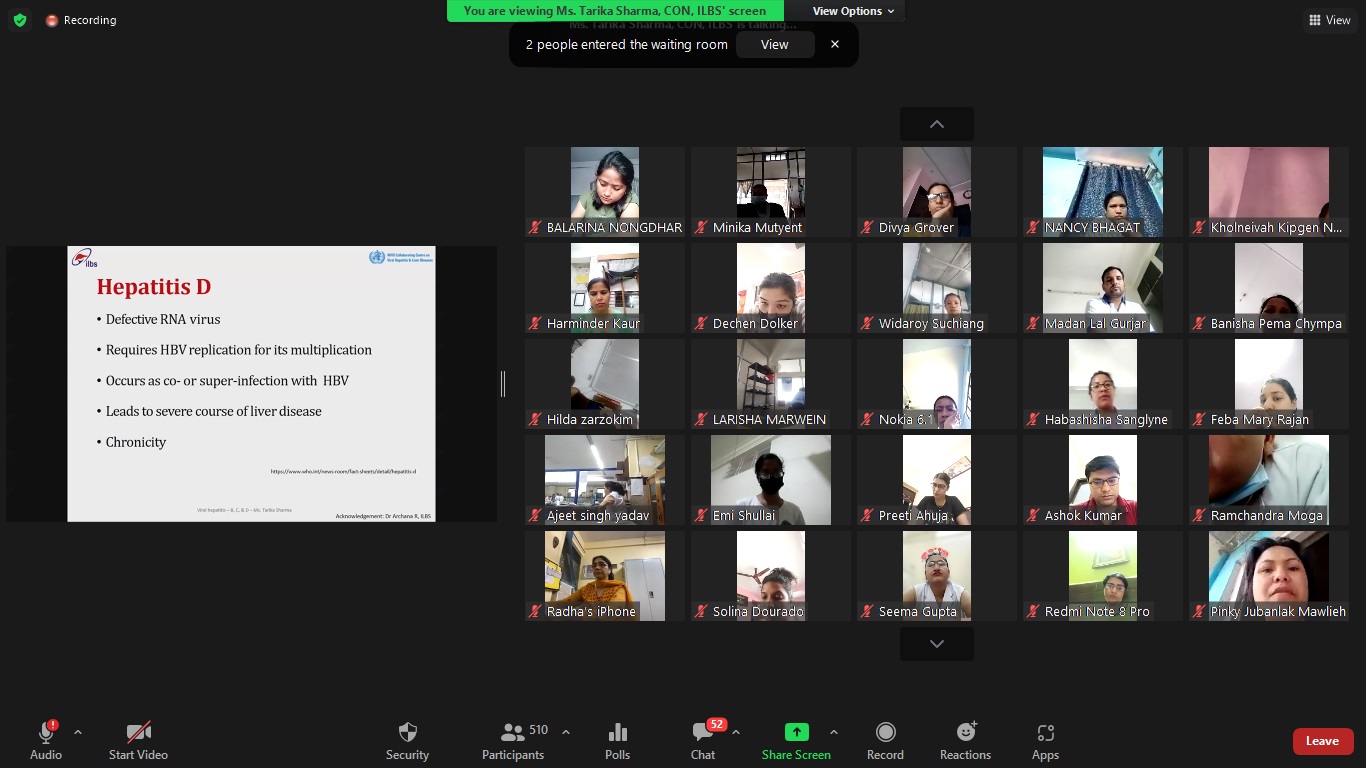Screen dimensions: 1368x768
Task: Open the Chat panel
Action: pos(703,740)
